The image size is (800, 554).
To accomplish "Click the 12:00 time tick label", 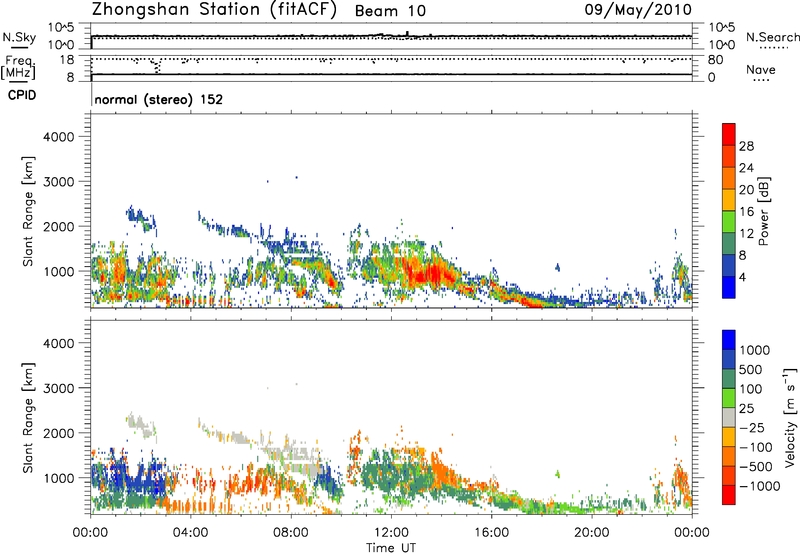I will 391,533.
